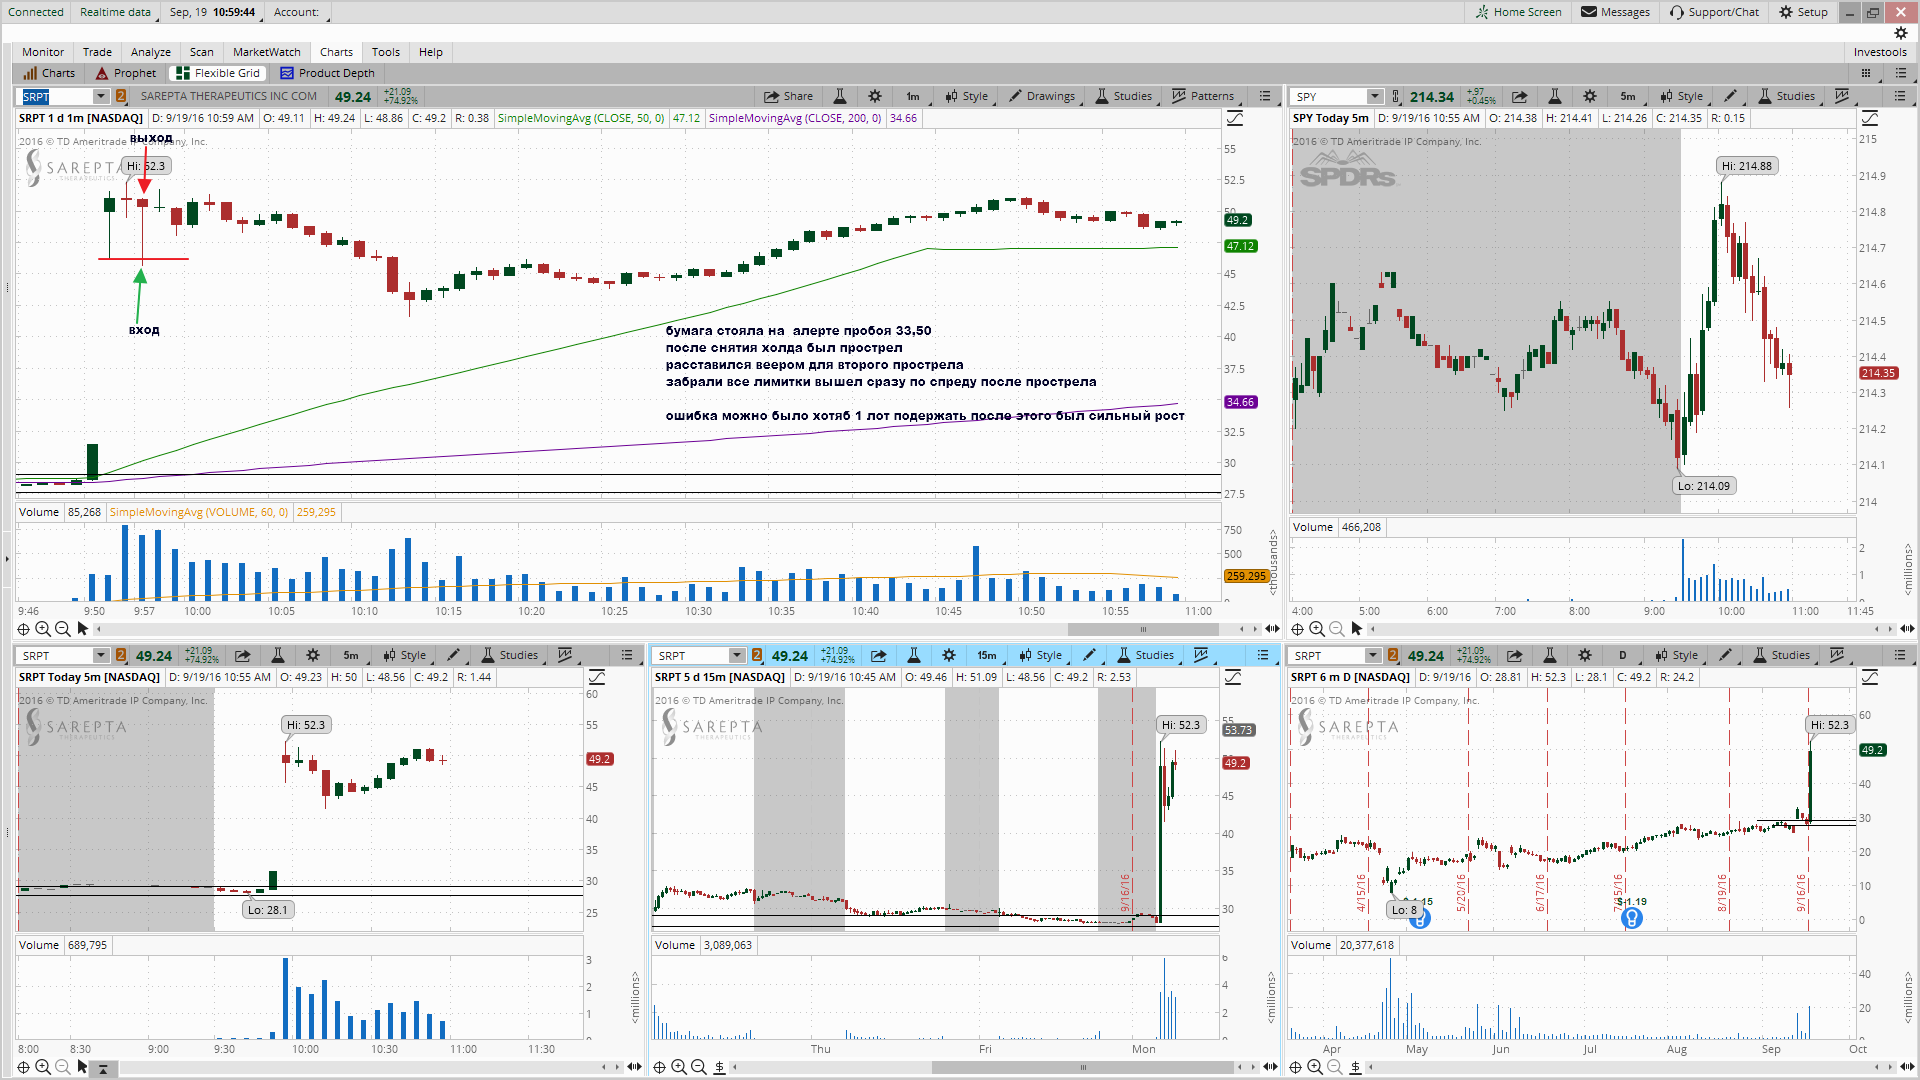Viewport: 1920px width, 1080px height.
Task: Switch to the Trade tab
Action: point(97,52)
